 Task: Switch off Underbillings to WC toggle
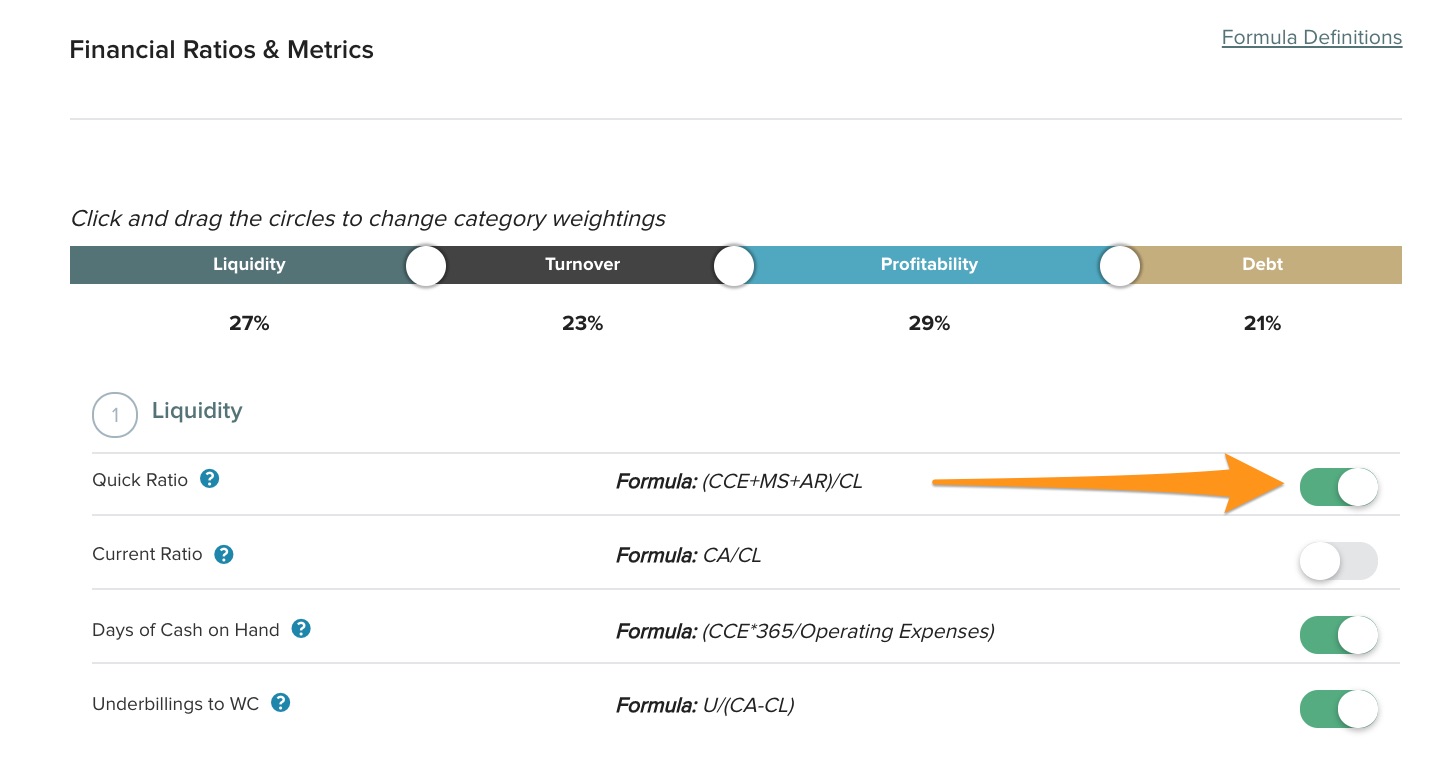point(1338,710)
